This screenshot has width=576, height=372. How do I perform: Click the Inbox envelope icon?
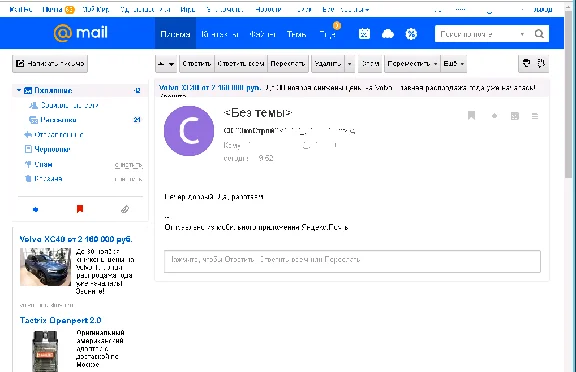coord(28,90)
